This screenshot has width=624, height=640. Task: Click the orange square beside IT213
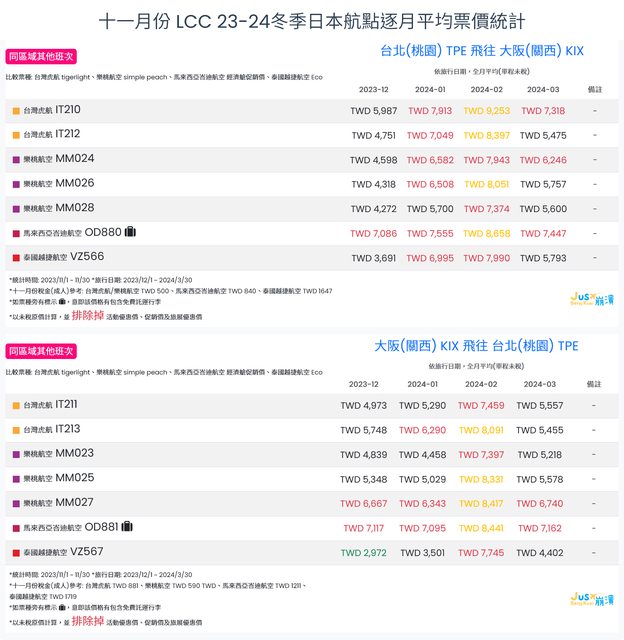(16, 430)
